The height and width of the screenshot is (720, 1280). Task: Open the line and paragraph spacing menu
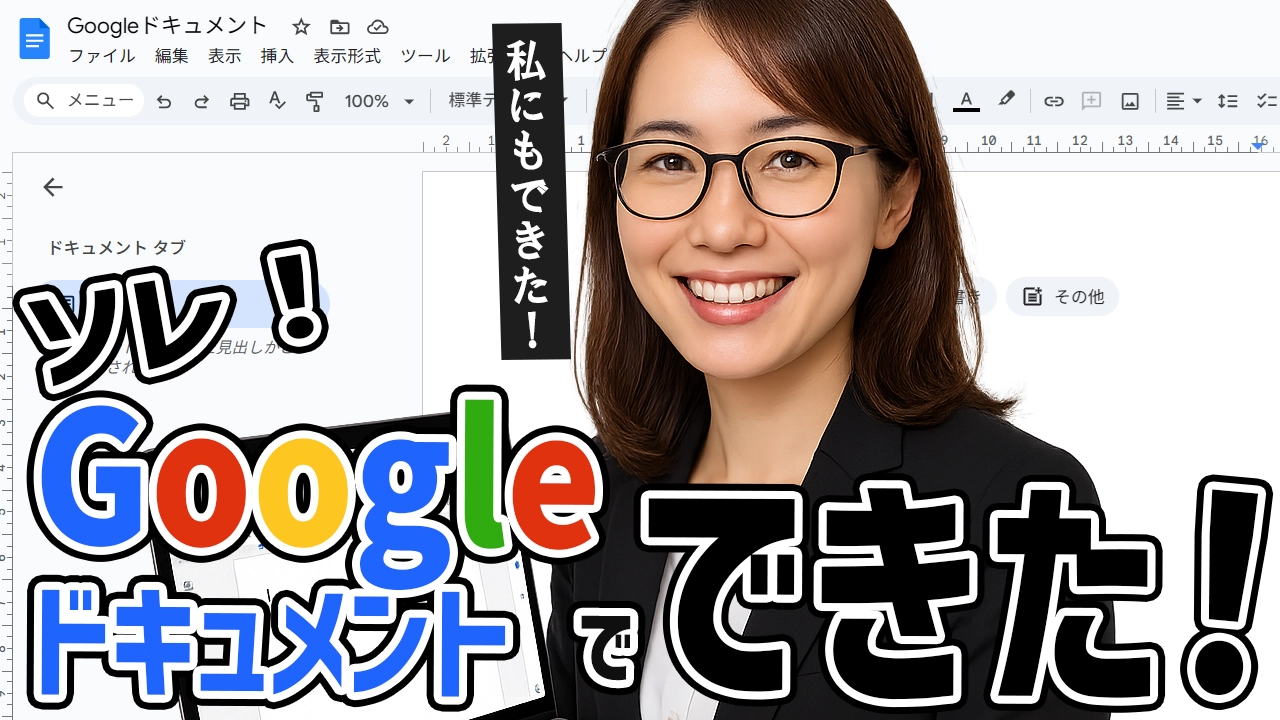pyautogui.click(x=1227, y=101)
